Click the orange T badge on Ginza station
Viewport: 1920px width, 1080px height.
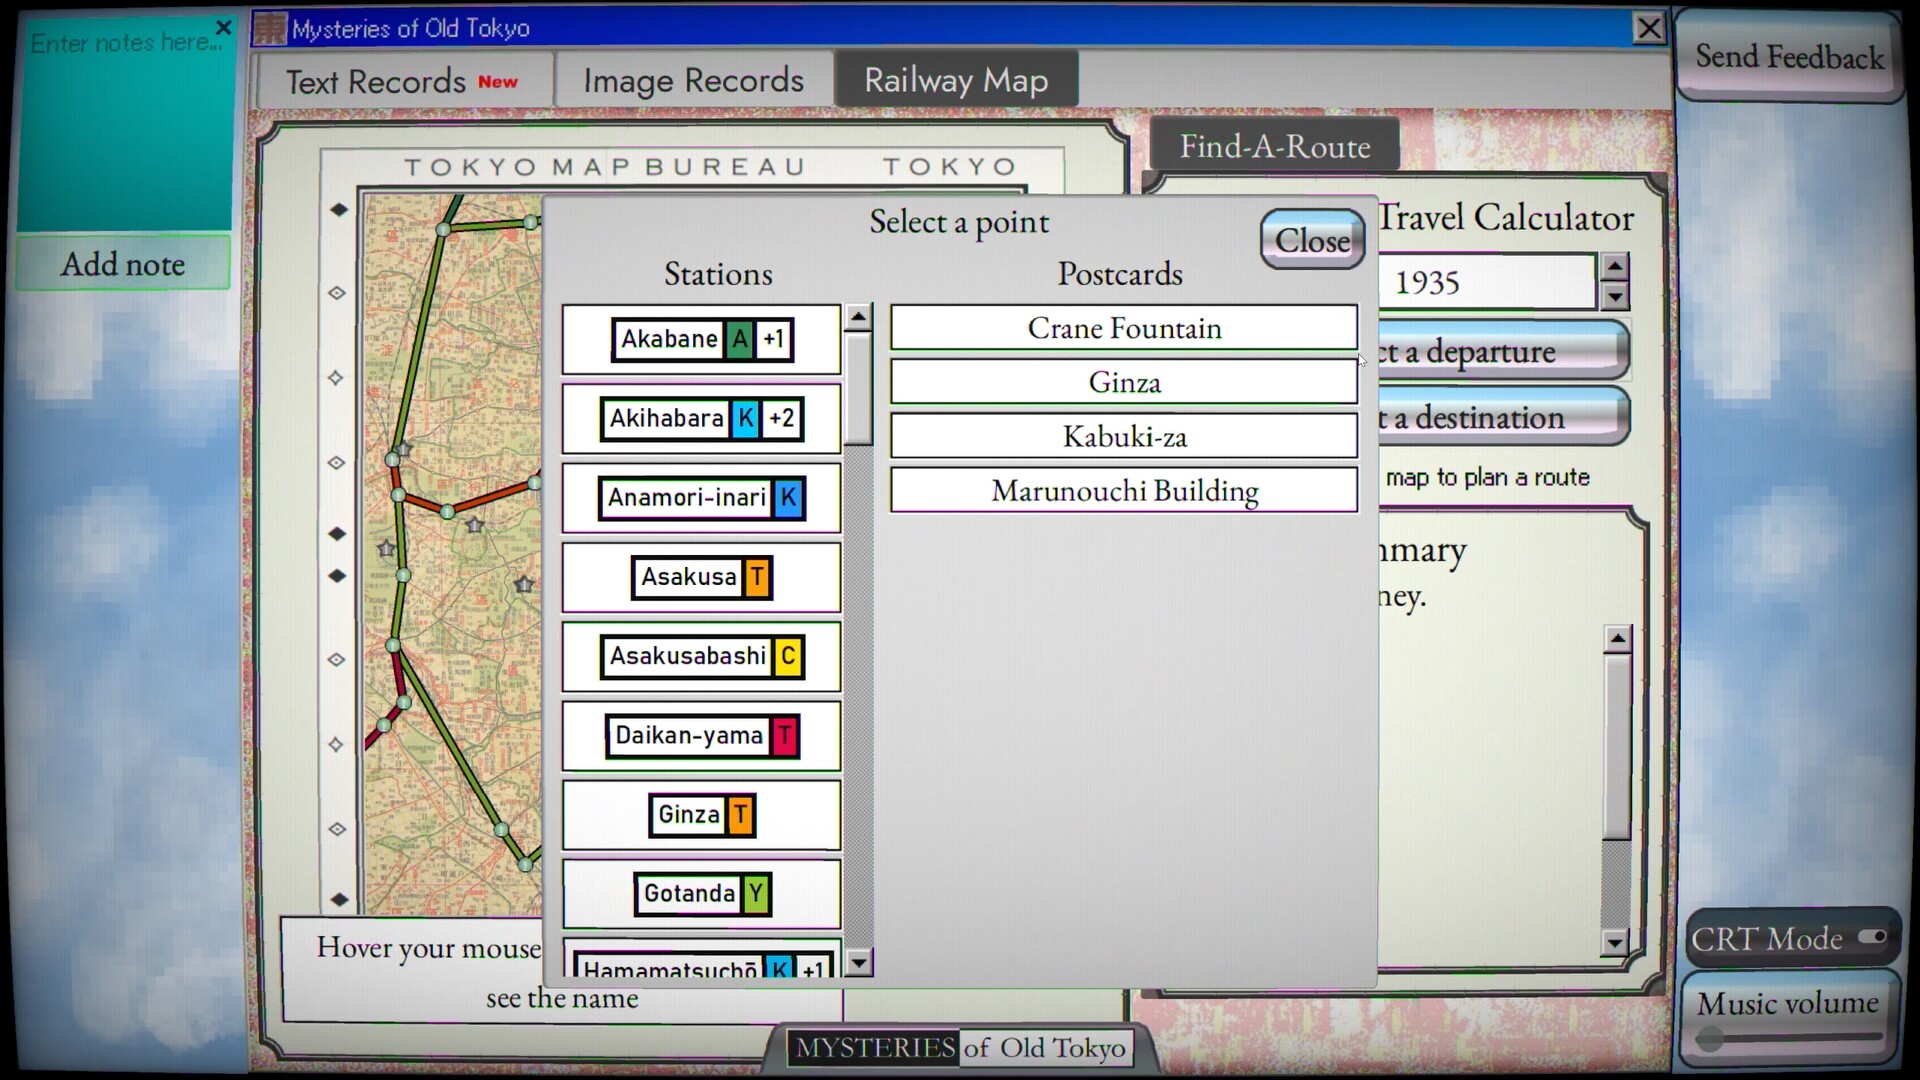[x=738, y=815]
